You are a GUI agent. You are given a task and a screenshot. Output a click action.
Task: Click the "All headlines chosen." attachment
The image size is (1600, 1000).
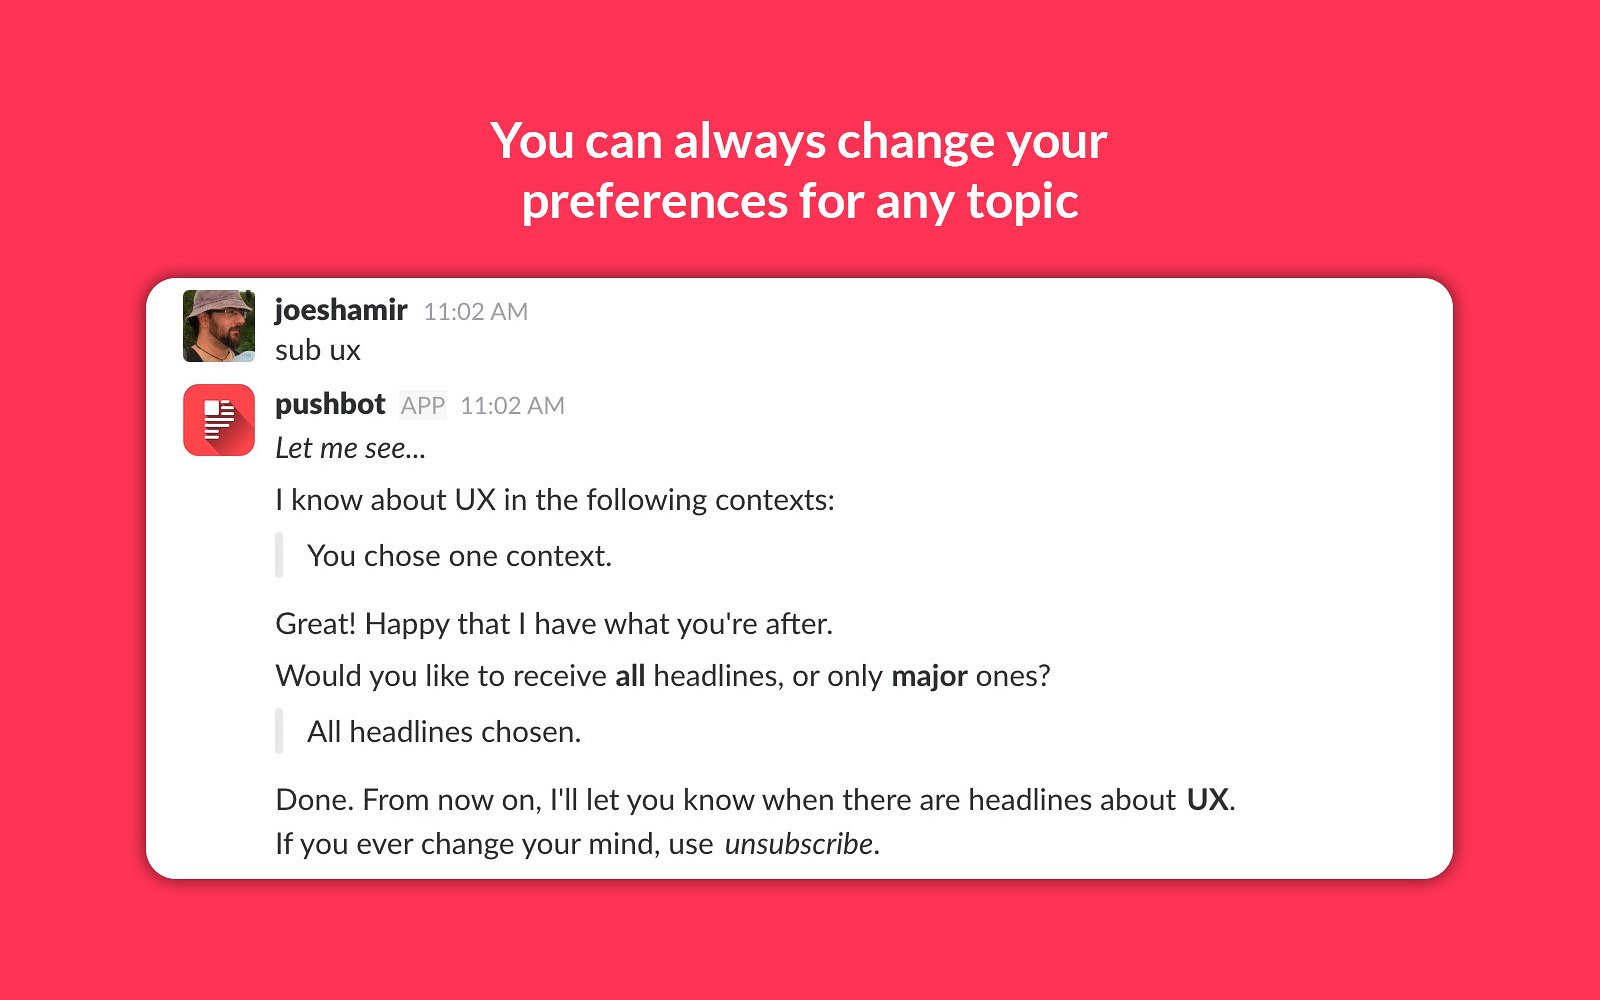[444, 732]
